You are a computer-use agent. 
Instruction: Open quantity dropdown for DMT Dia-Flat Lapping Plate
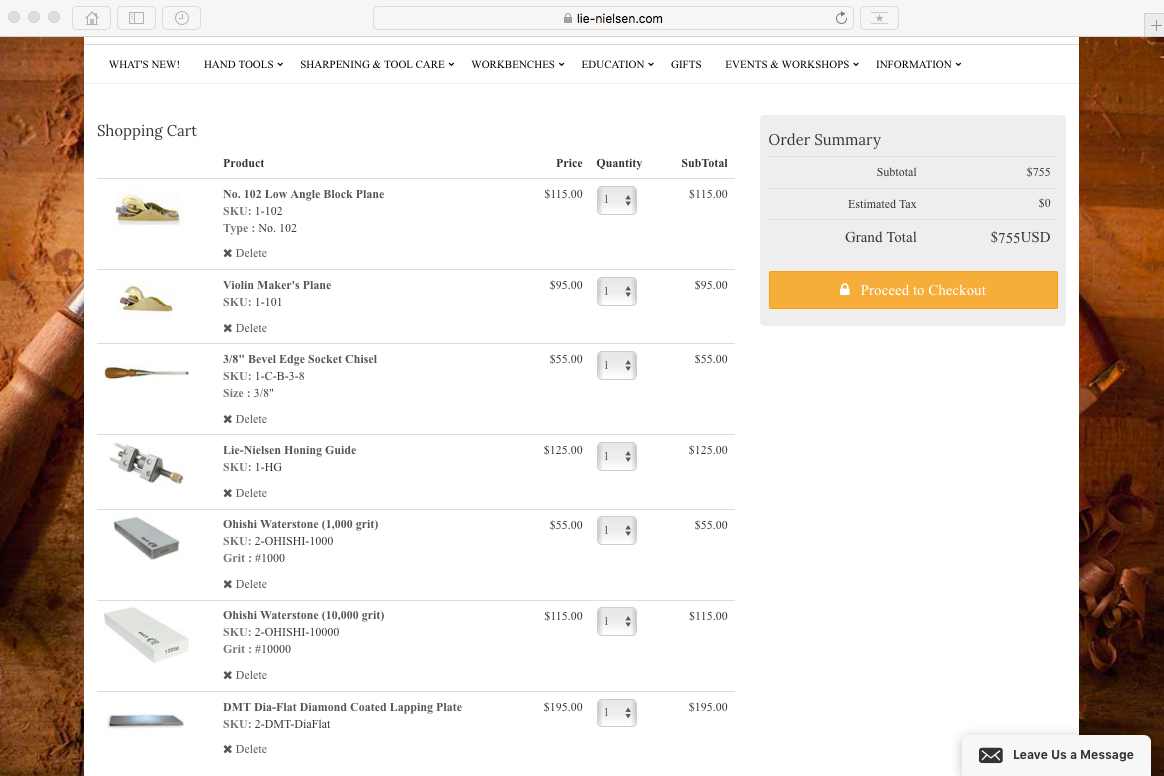point(617,713)
